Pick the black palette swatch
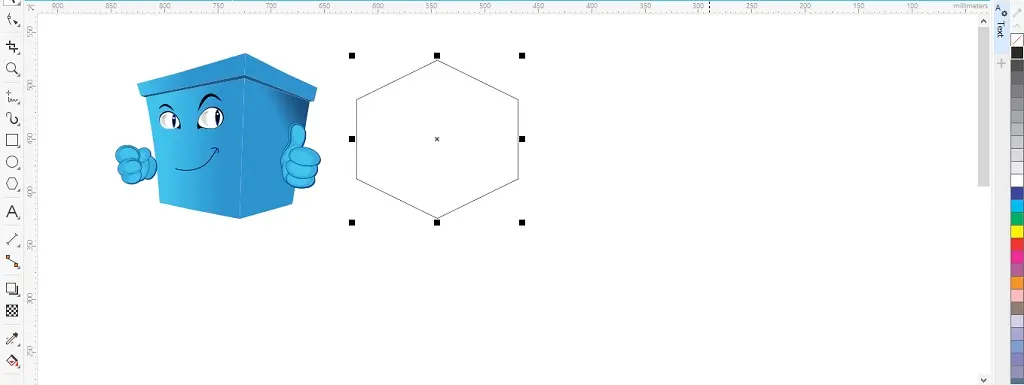This screenshot has height=385, width=1024. pos(1017,53)
